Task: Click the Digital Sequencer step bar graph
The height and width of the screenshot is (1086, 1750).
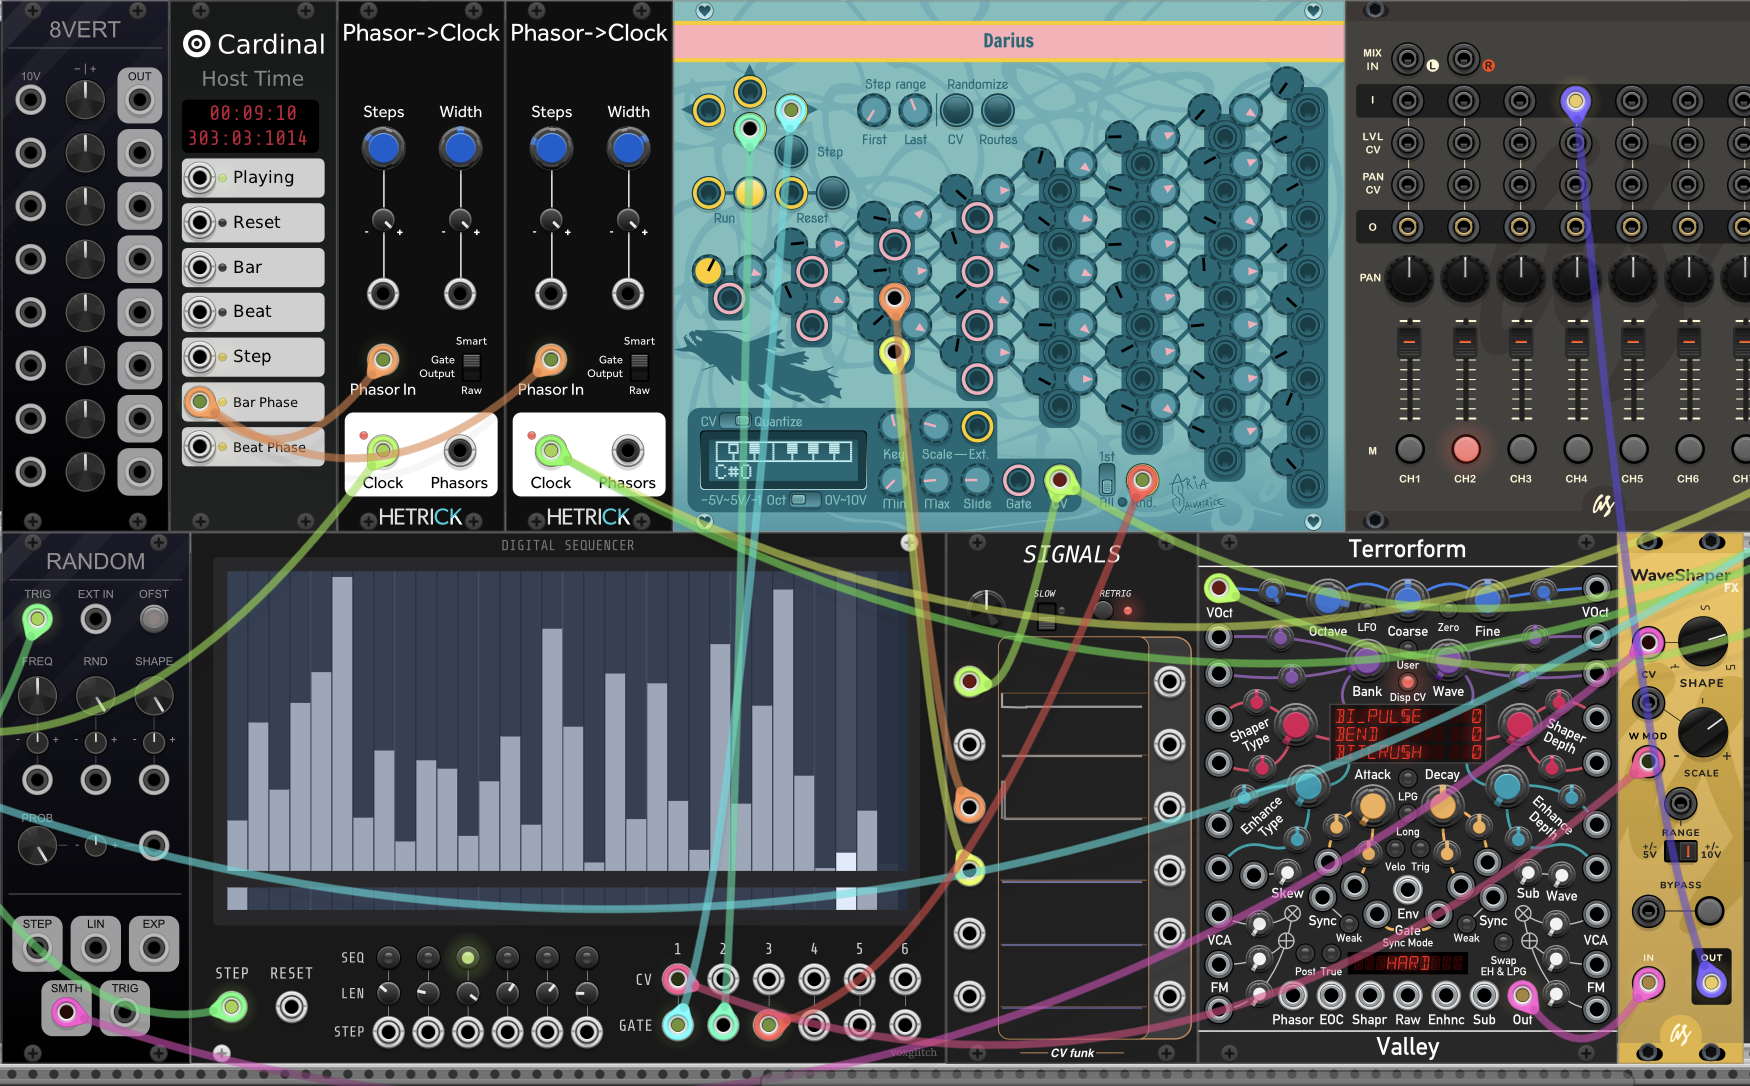Action: coord(567,720)
